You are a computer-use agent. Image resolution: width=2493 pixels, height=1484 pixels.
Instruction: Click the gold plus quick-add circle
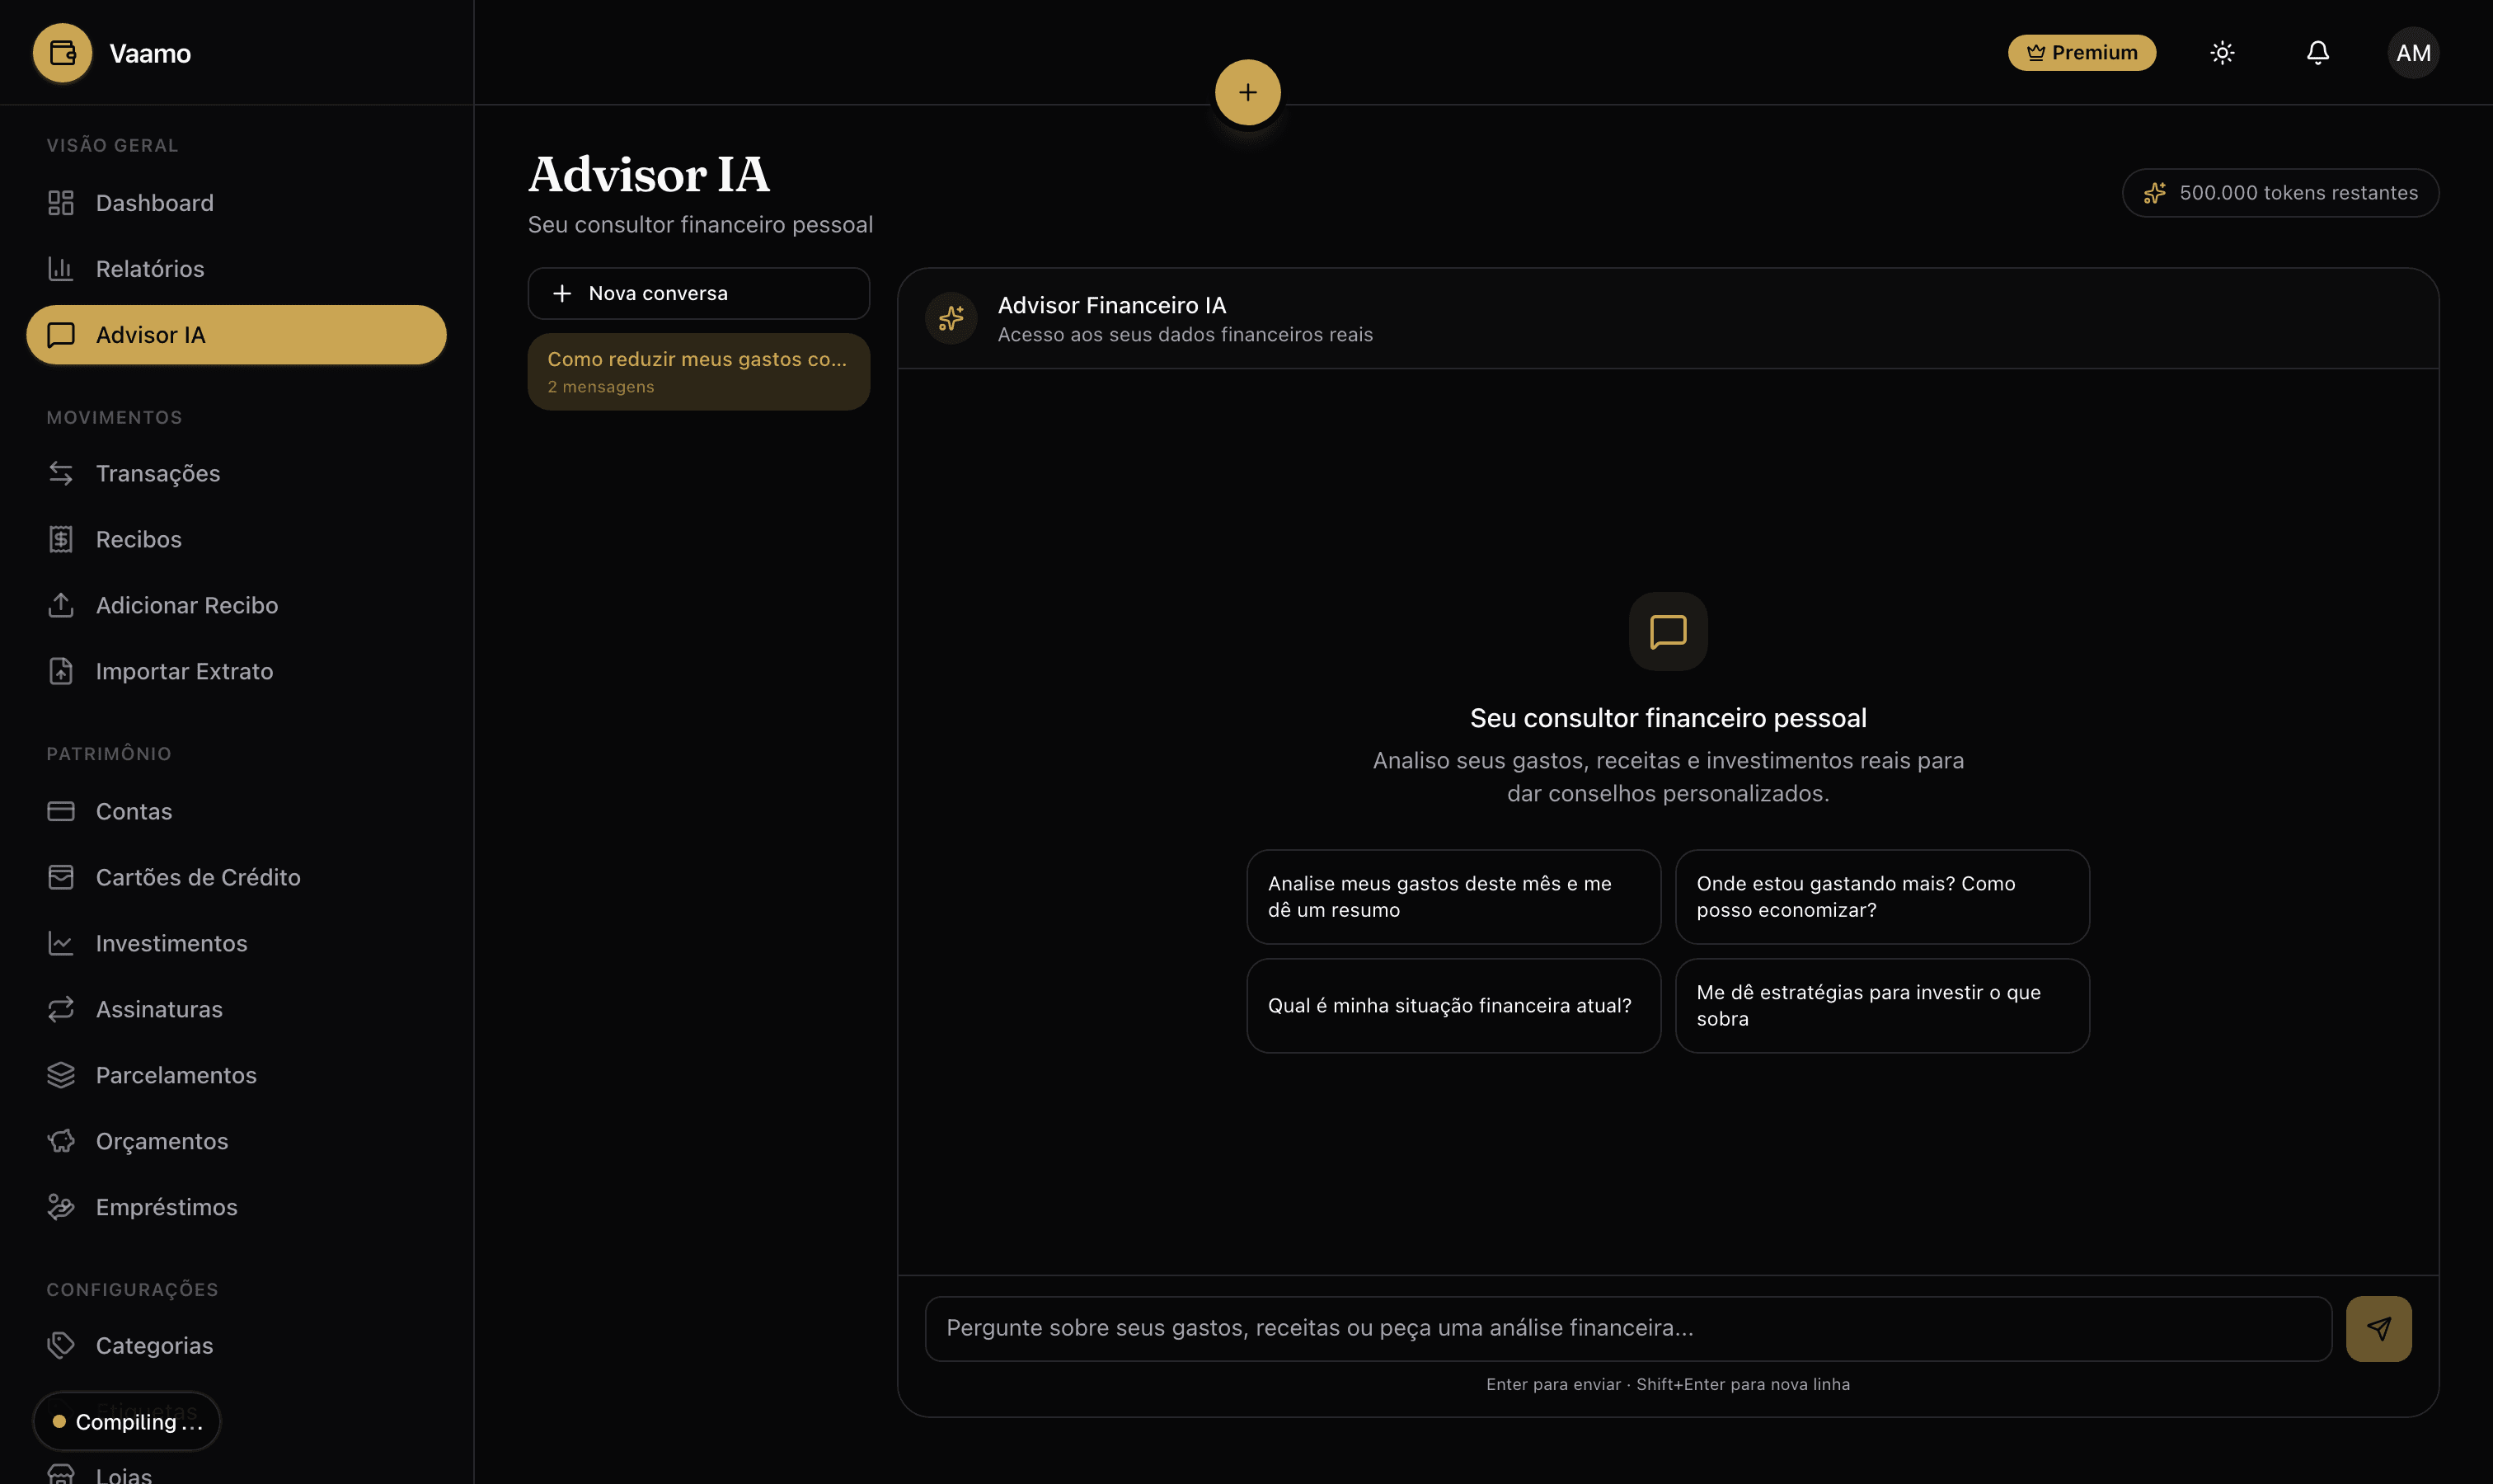(x=1247, y=92)
